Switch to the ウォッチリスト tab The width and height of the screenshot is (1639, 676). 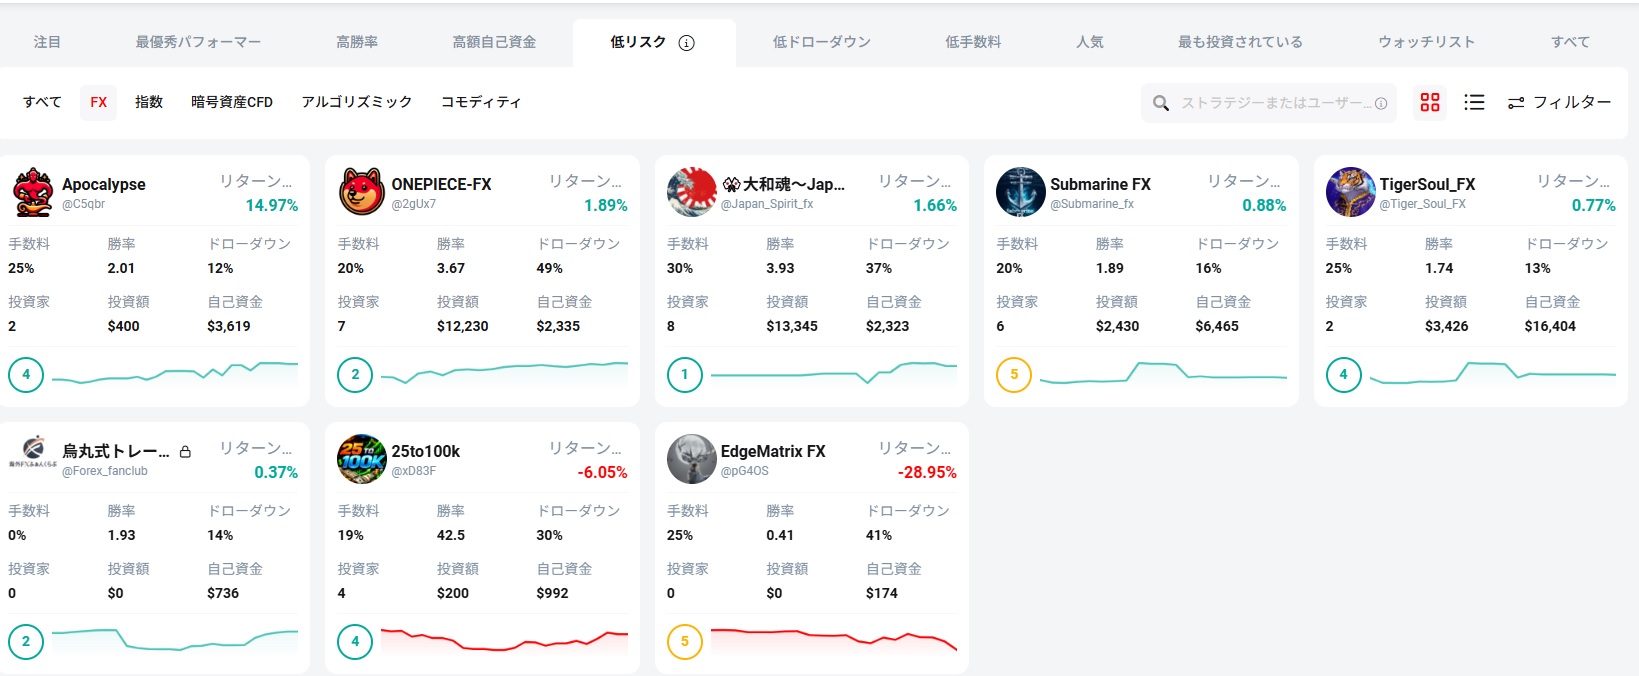tap(1426, 42)
